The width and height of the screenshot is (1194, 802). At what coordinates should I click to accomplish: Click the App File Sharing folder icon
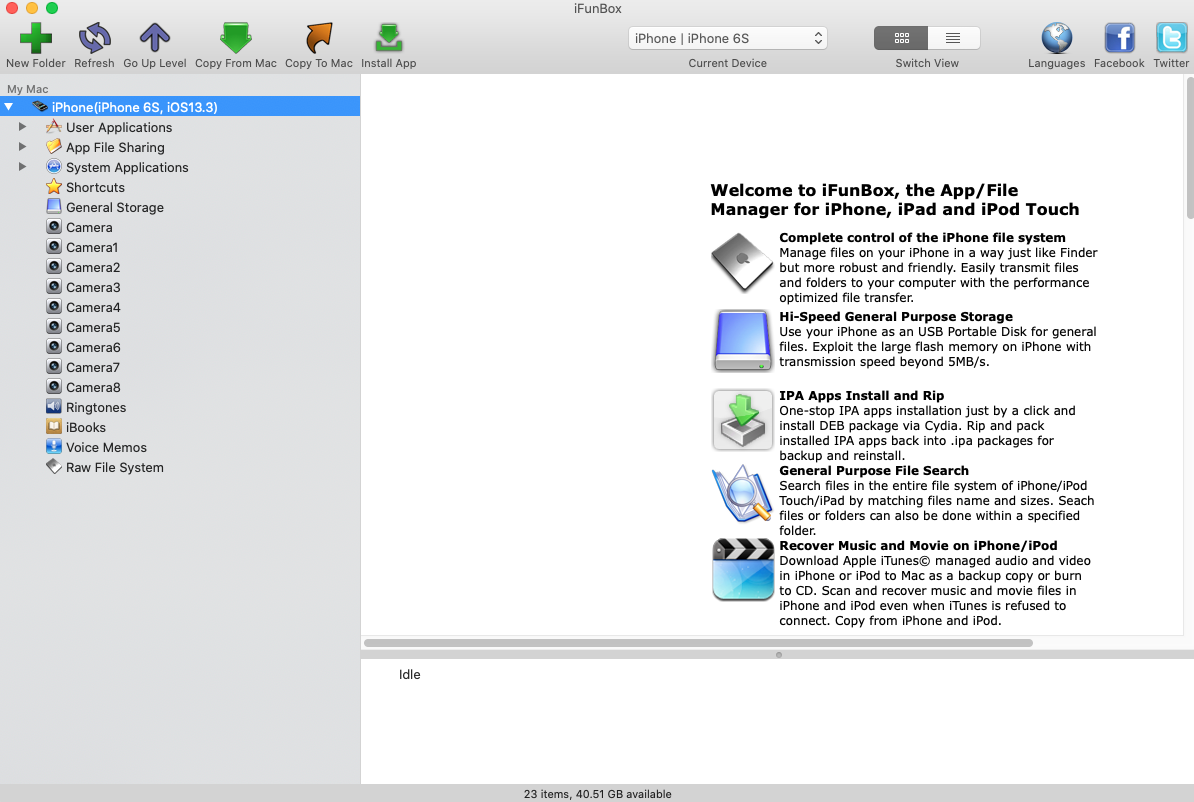pos(53,146)
